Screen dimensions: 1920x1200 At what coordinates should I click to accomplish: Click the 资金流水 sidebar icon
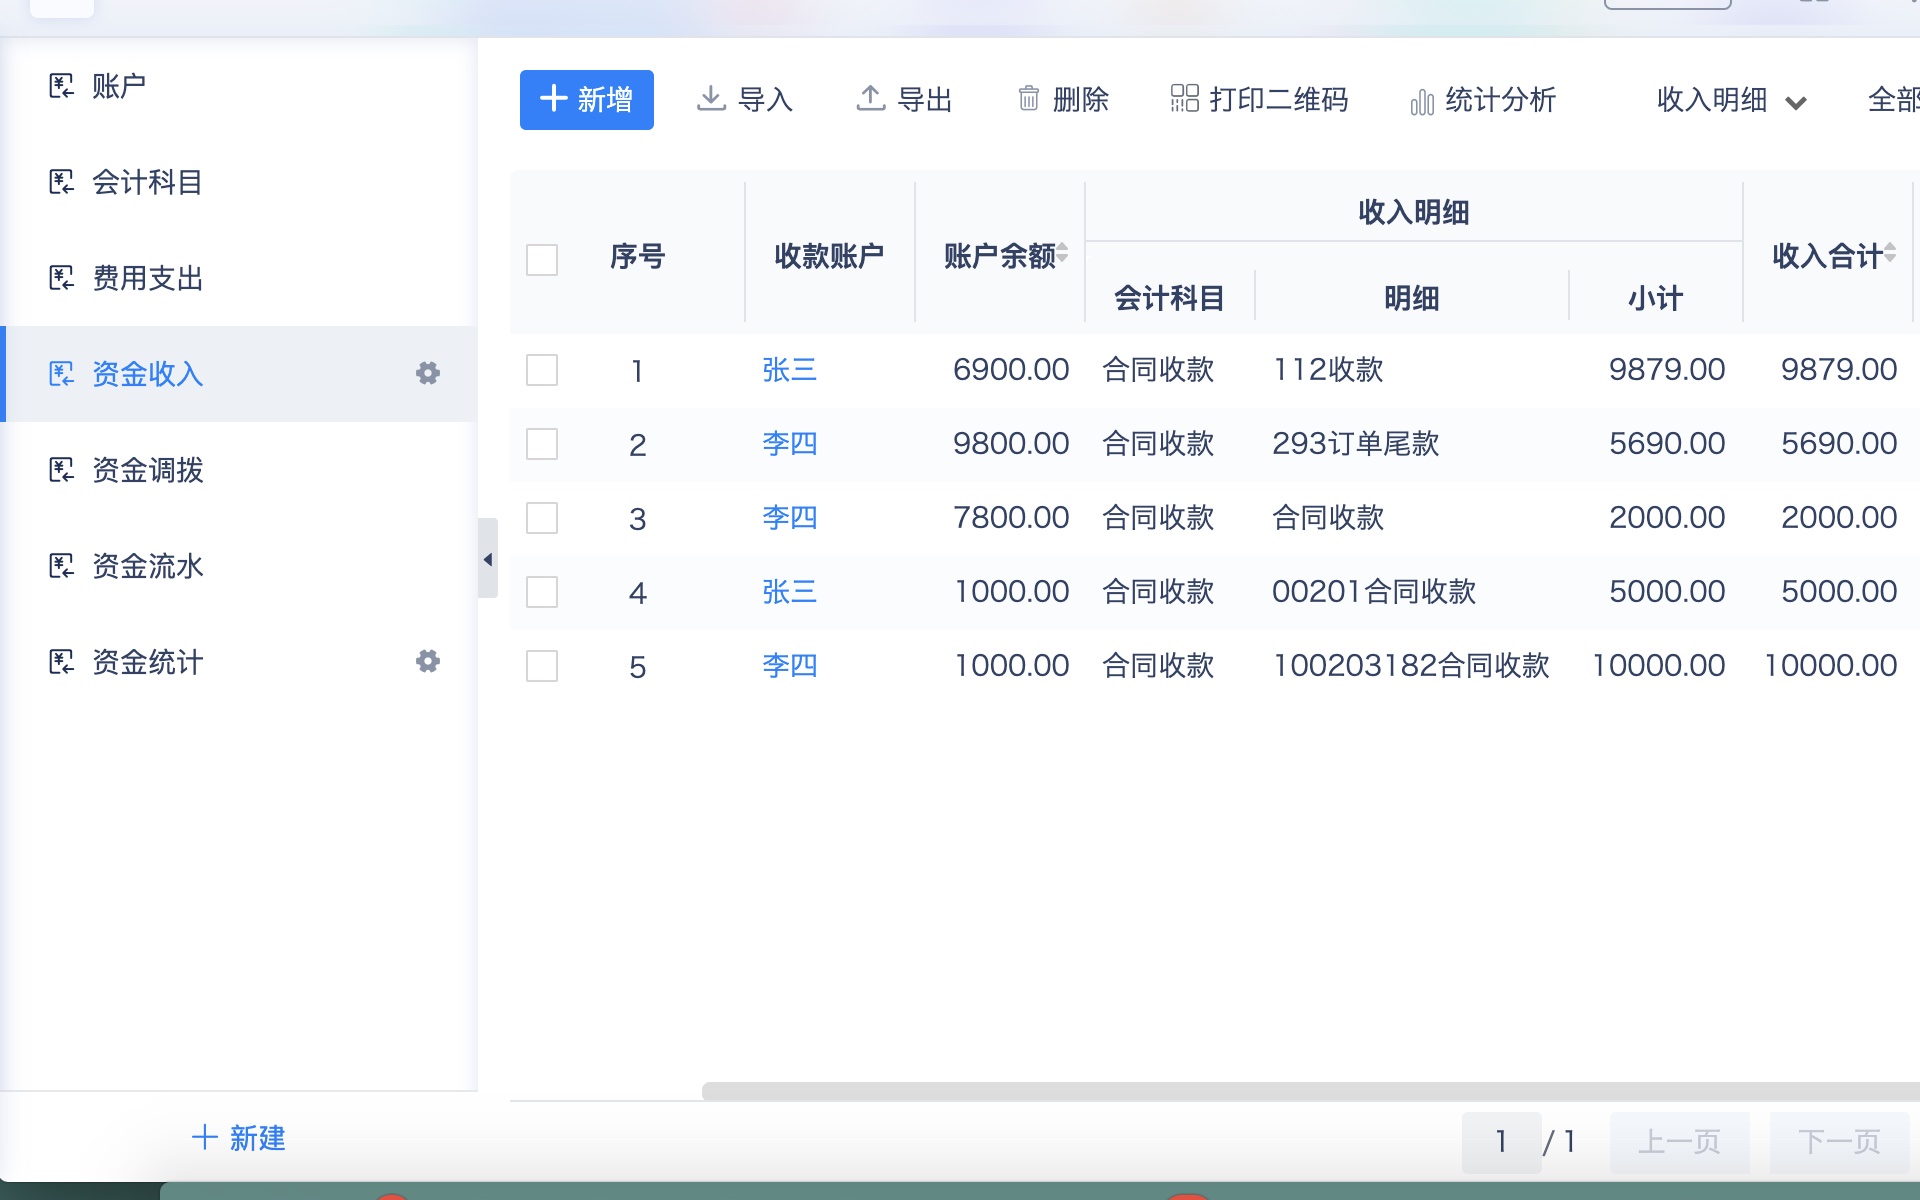[x=61, y=566]
